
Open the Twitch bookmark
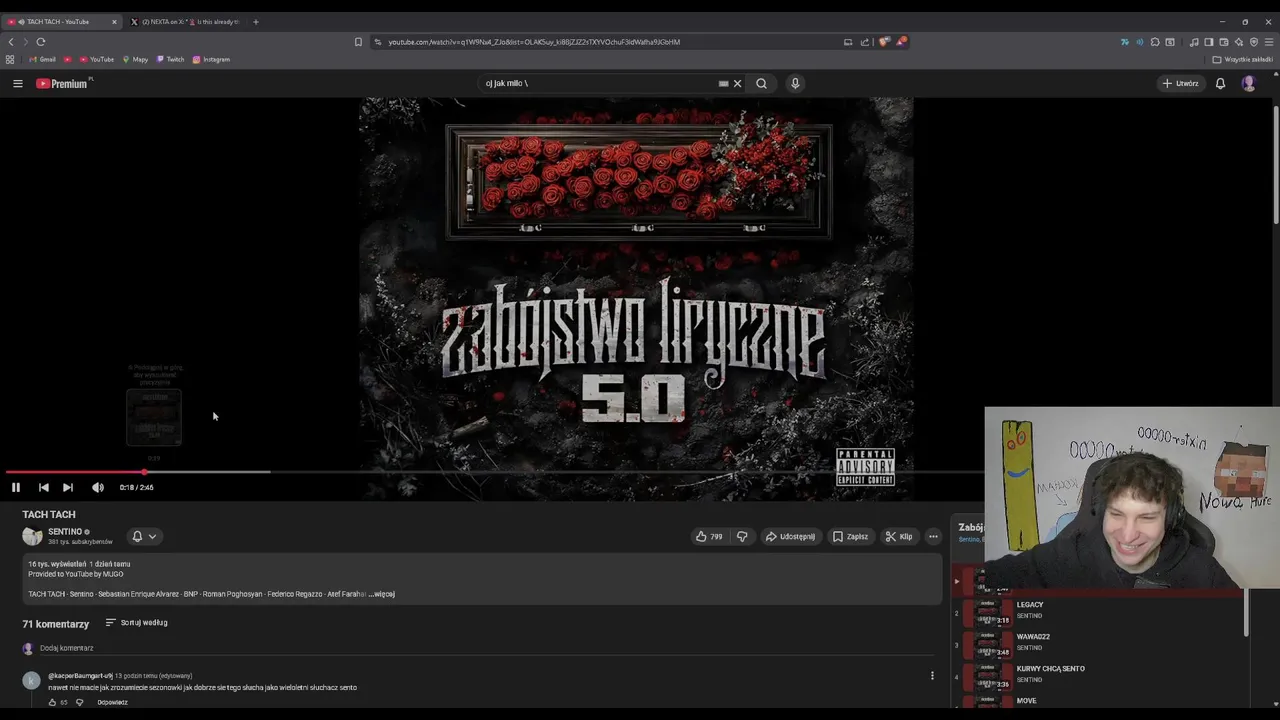pos(171,59)
